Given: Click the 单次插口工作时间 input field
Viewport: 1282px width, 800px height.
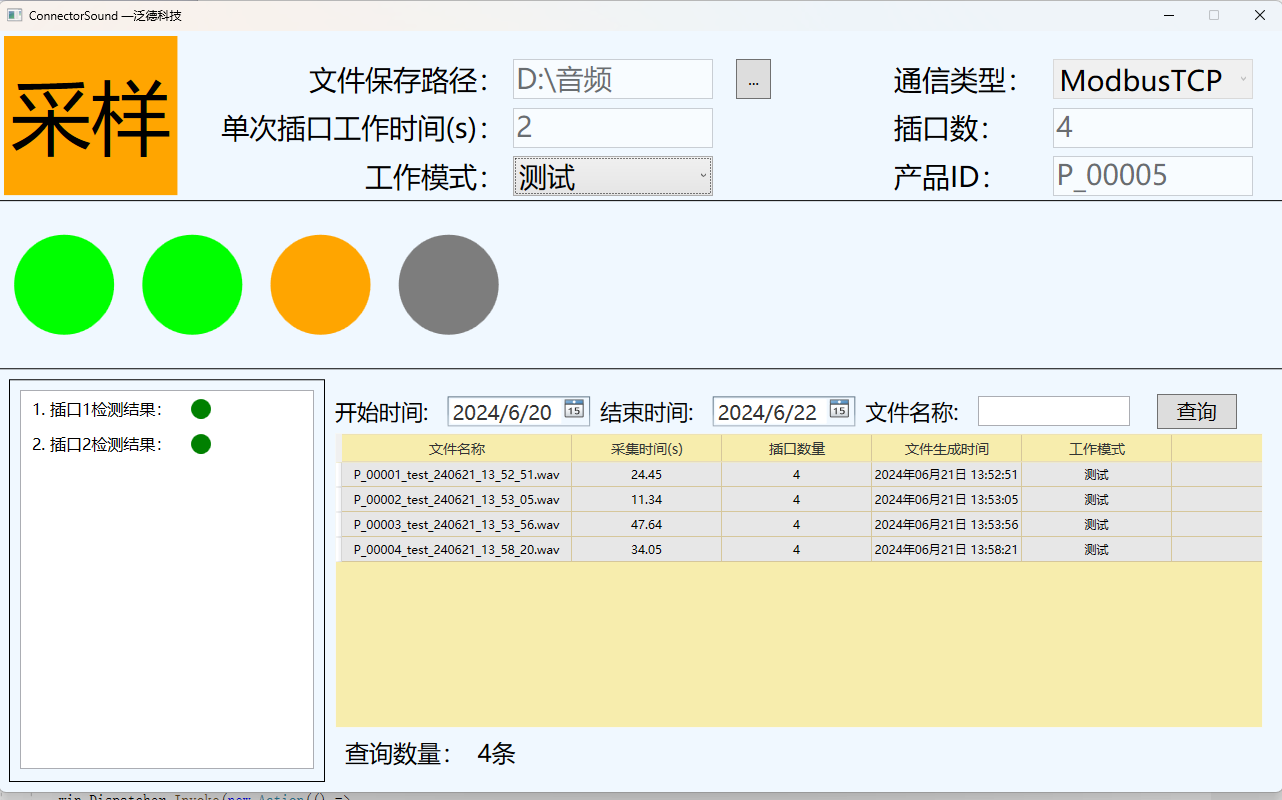Looking at the screenshot, I should tap(613, 128).
